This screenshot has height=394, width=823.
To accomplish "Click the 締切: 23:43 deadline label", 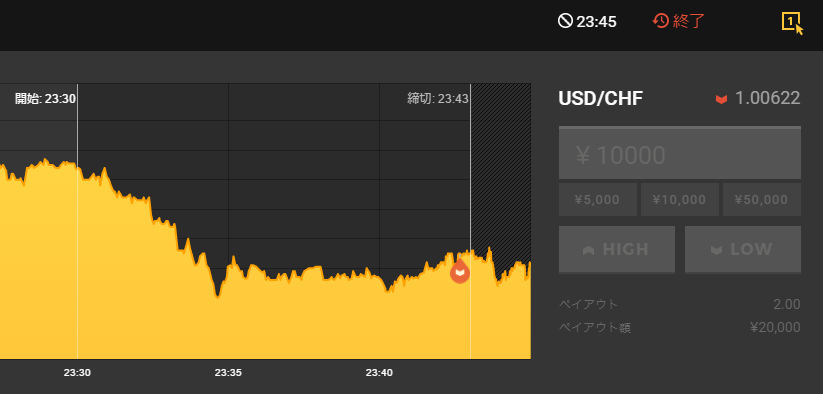I will [438, 99].
